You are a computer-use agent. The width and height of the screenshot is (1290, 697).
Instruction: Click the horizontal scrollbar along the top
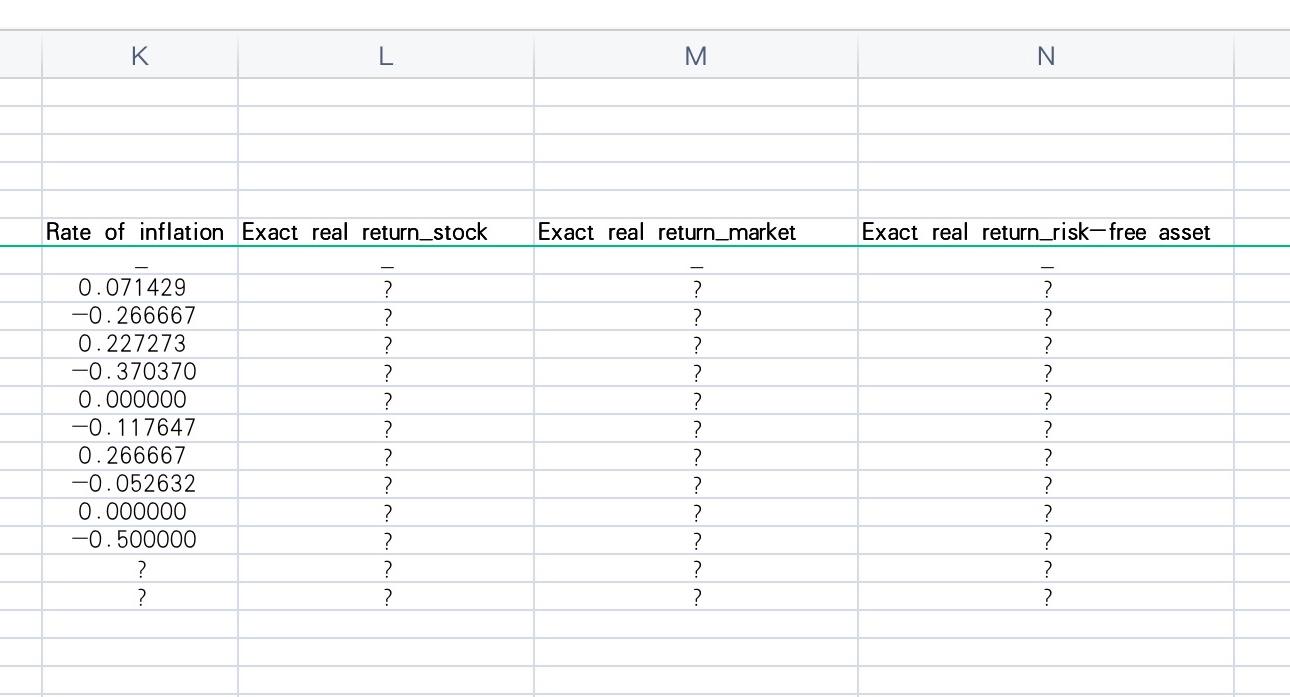coord(645,14)
